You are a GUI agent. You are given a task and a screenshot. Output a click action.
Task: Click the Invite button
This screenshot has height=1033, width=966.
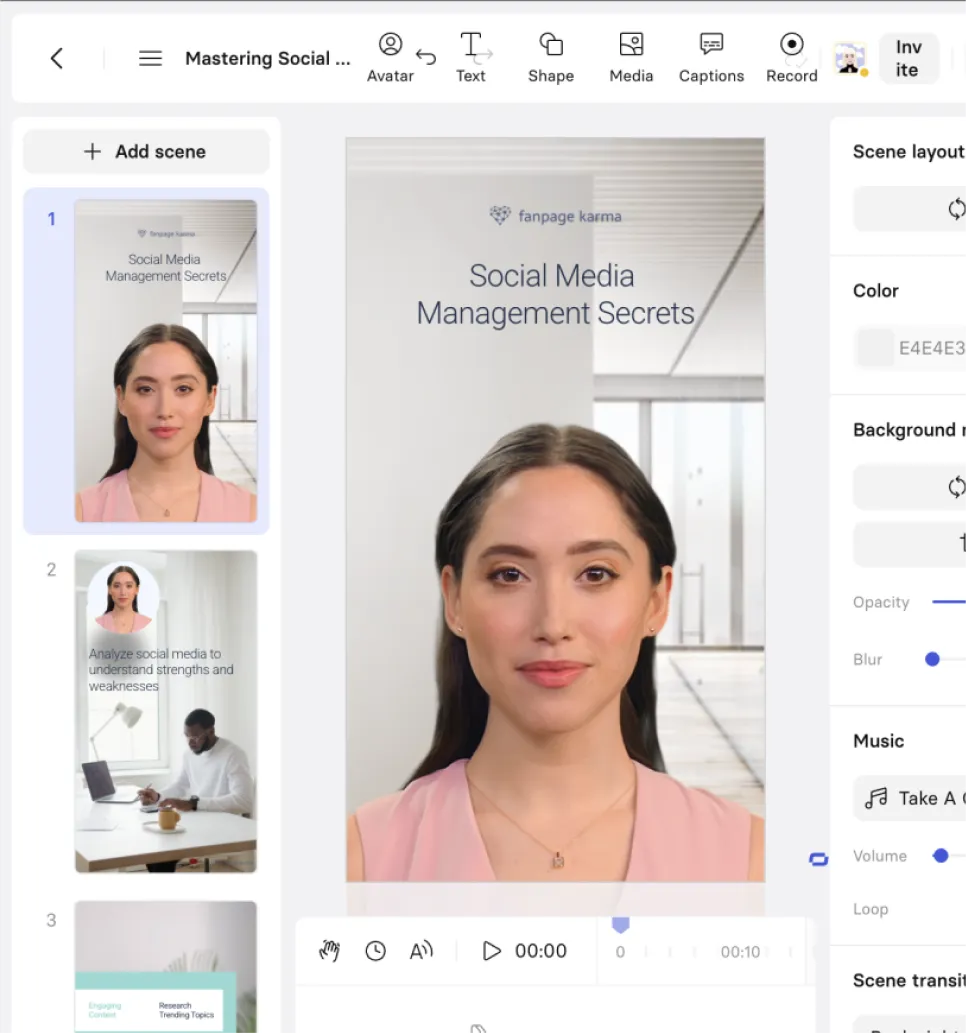(x=908, y=58)
